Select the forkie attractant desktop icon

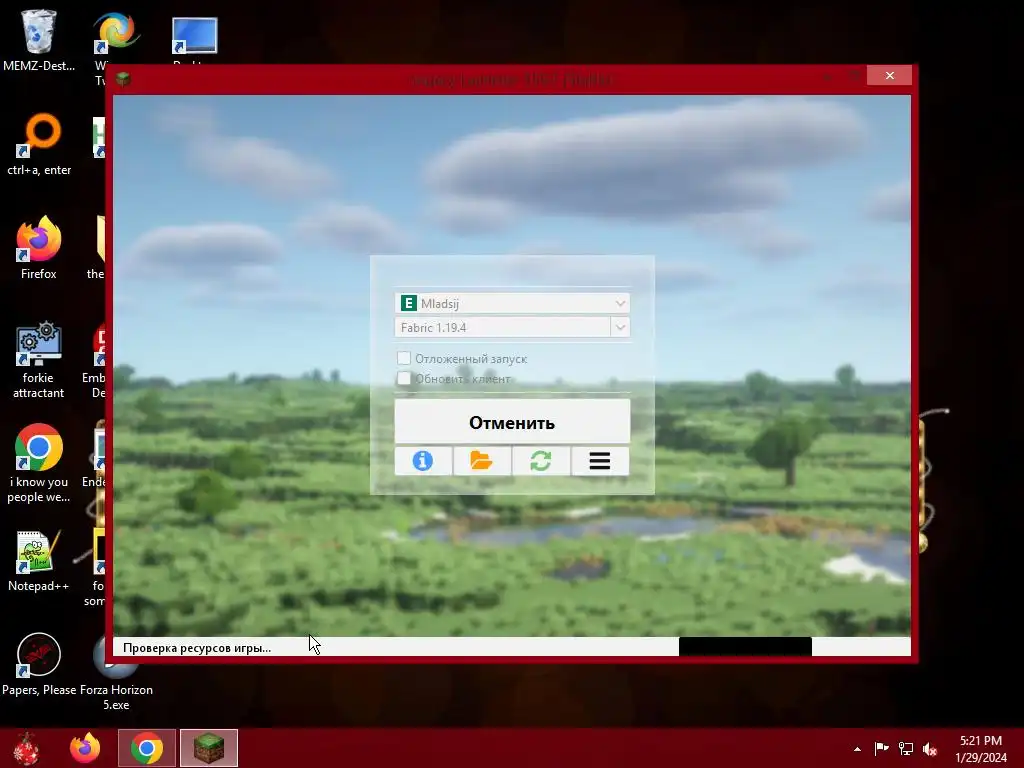[x=39, y=360]
